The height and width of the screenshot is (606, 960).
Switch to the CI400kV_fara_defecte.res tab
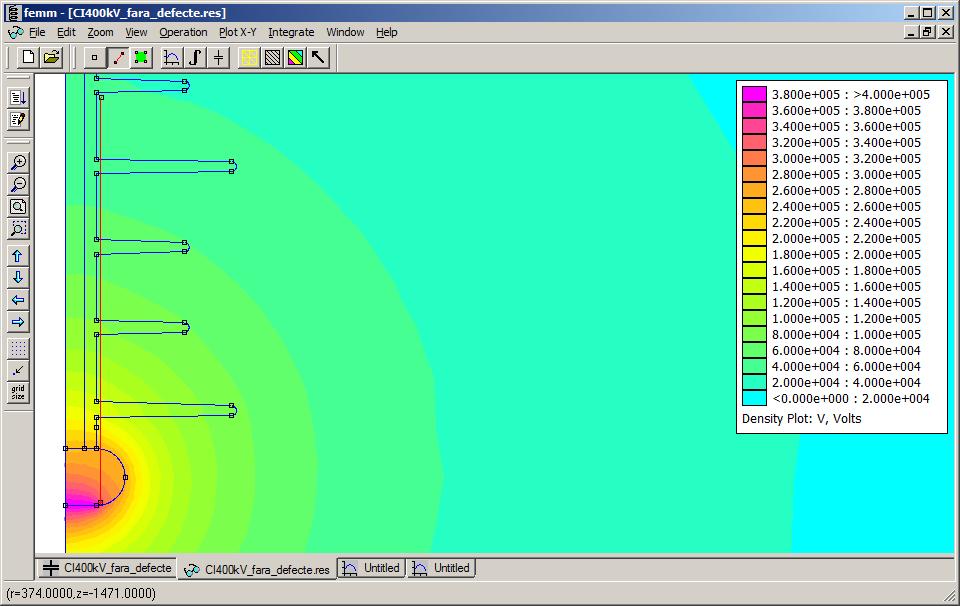click(x=257, y=569)
